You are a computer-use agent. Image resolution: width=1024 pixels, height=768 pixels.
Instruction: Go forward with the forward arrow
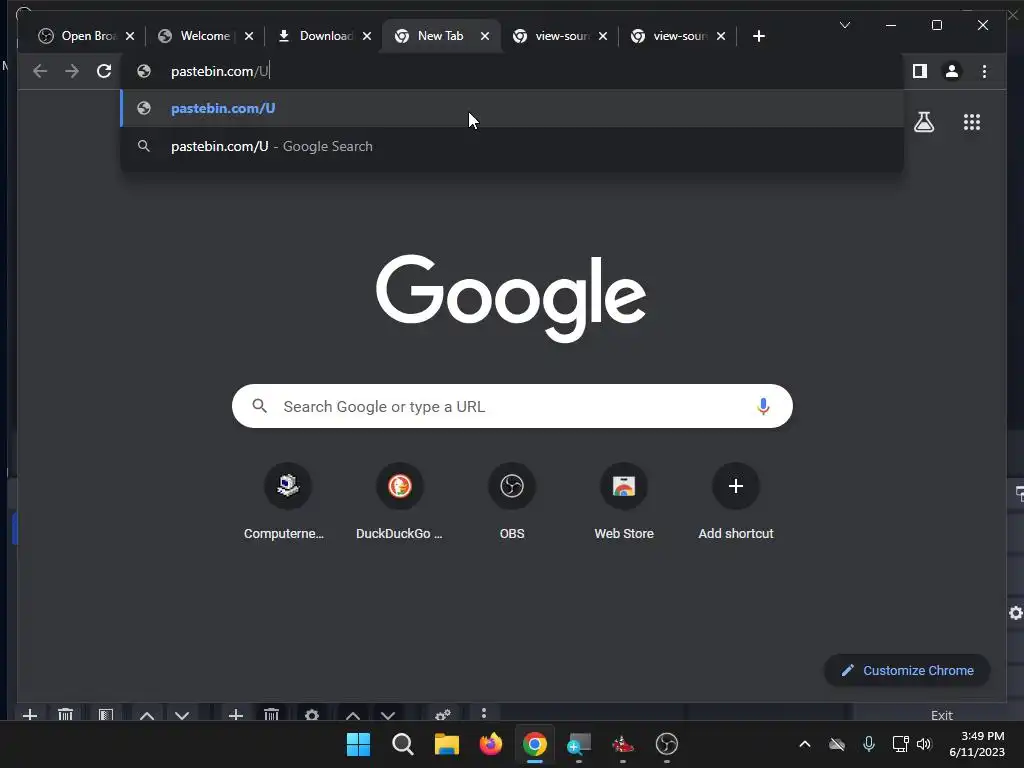tap(72, 71)
